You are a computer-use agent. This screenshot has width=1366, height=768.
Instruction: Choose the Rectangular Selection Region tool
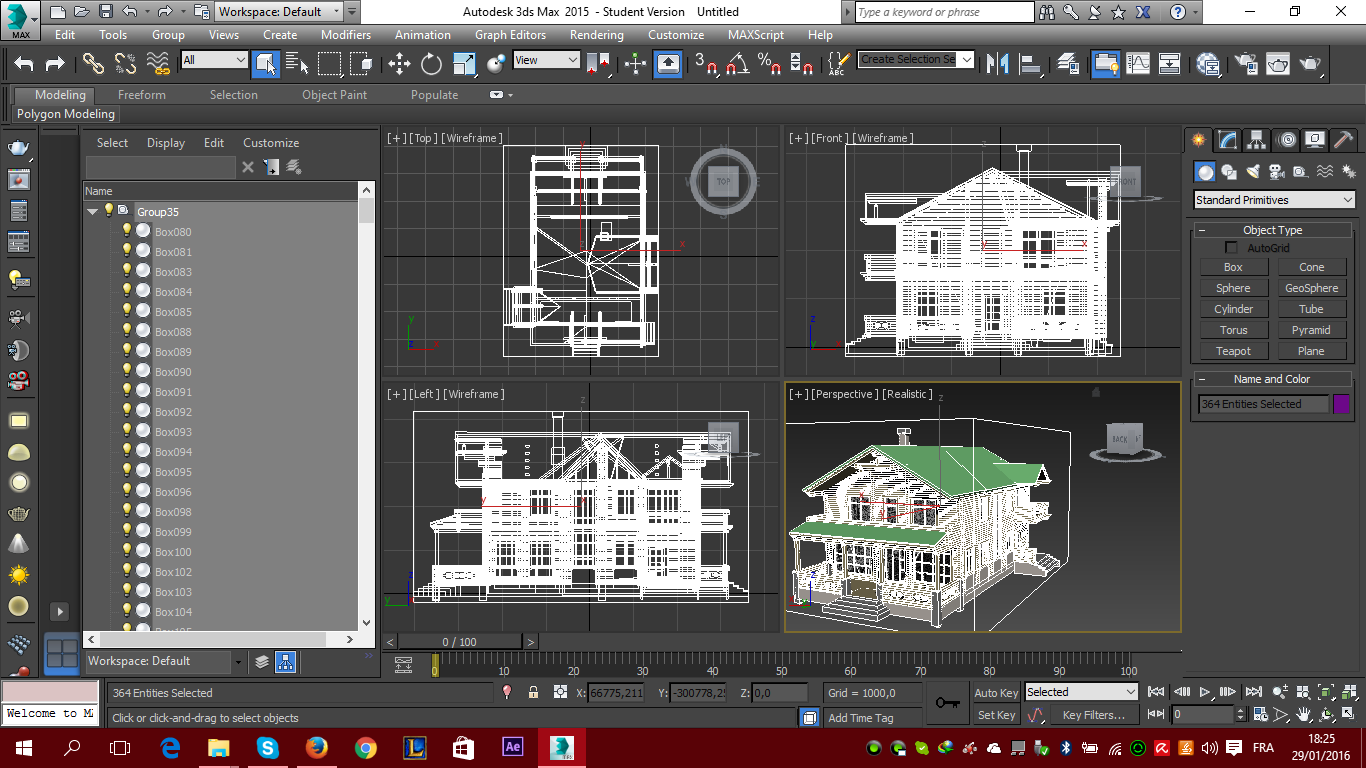pos(329,64)
